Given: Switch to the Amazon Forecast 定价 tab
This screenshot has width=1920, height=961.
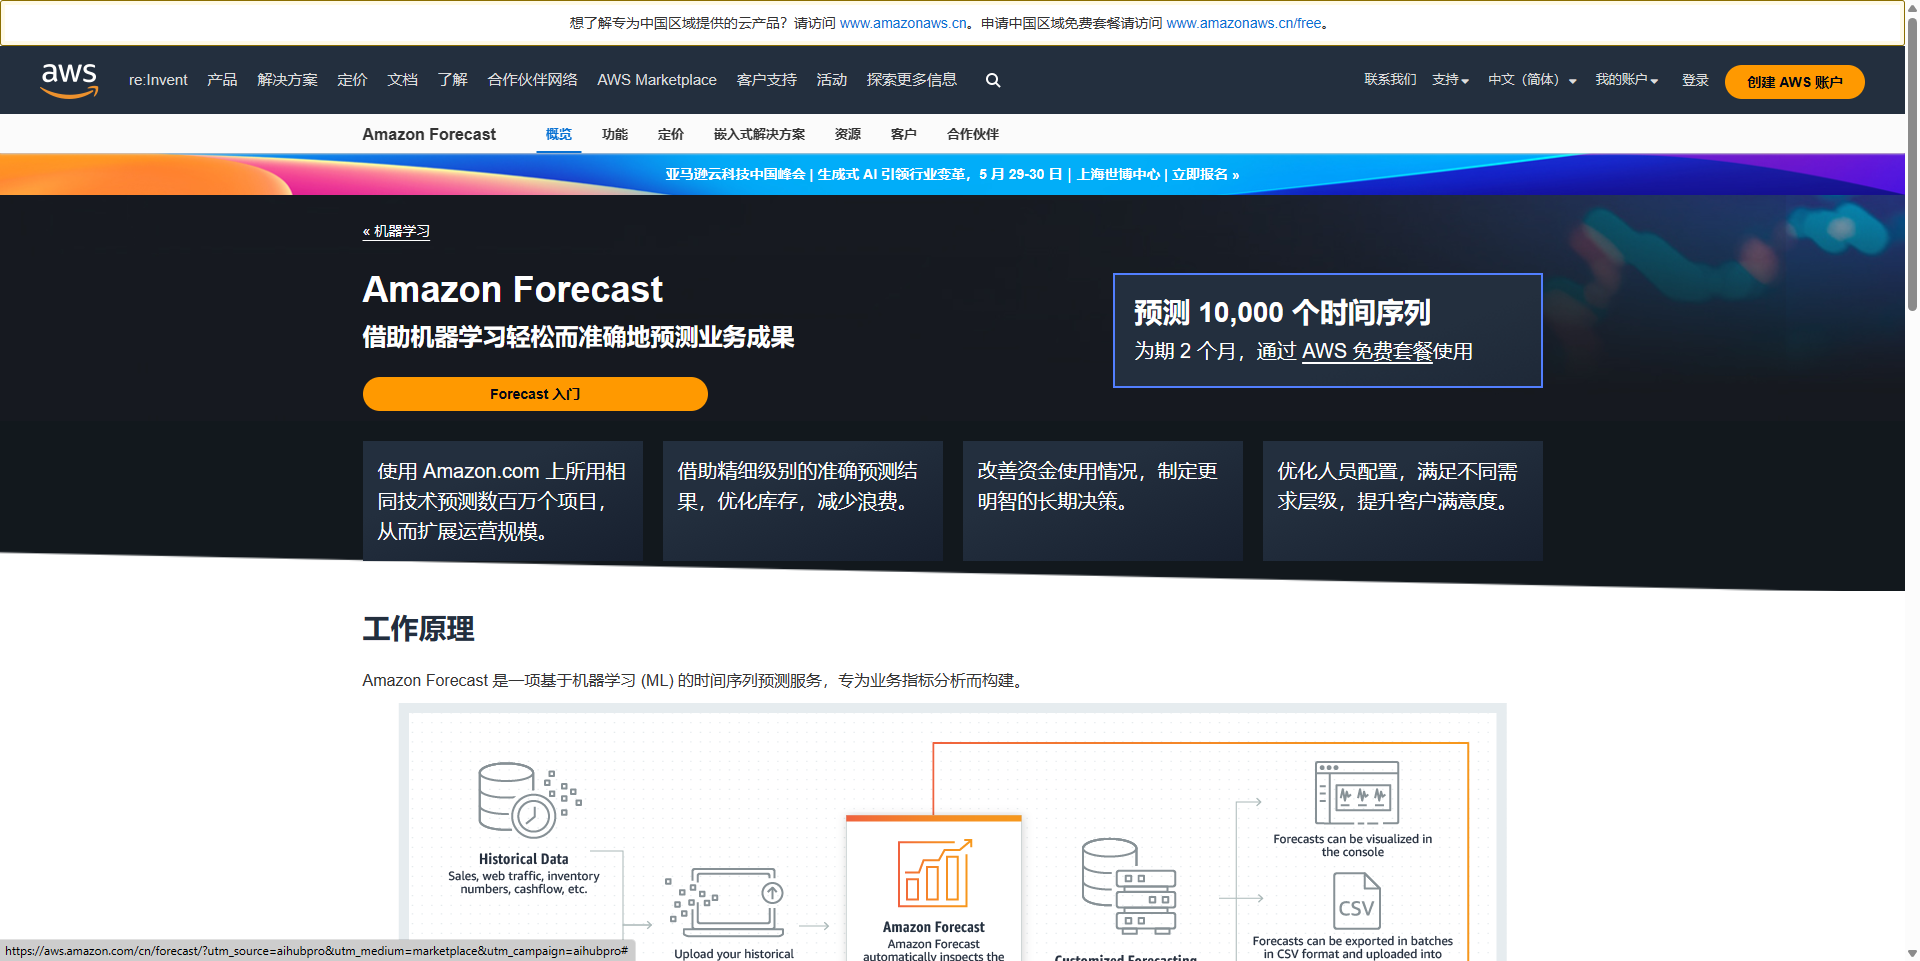Looking at the screenshot, I should point(671,134).
